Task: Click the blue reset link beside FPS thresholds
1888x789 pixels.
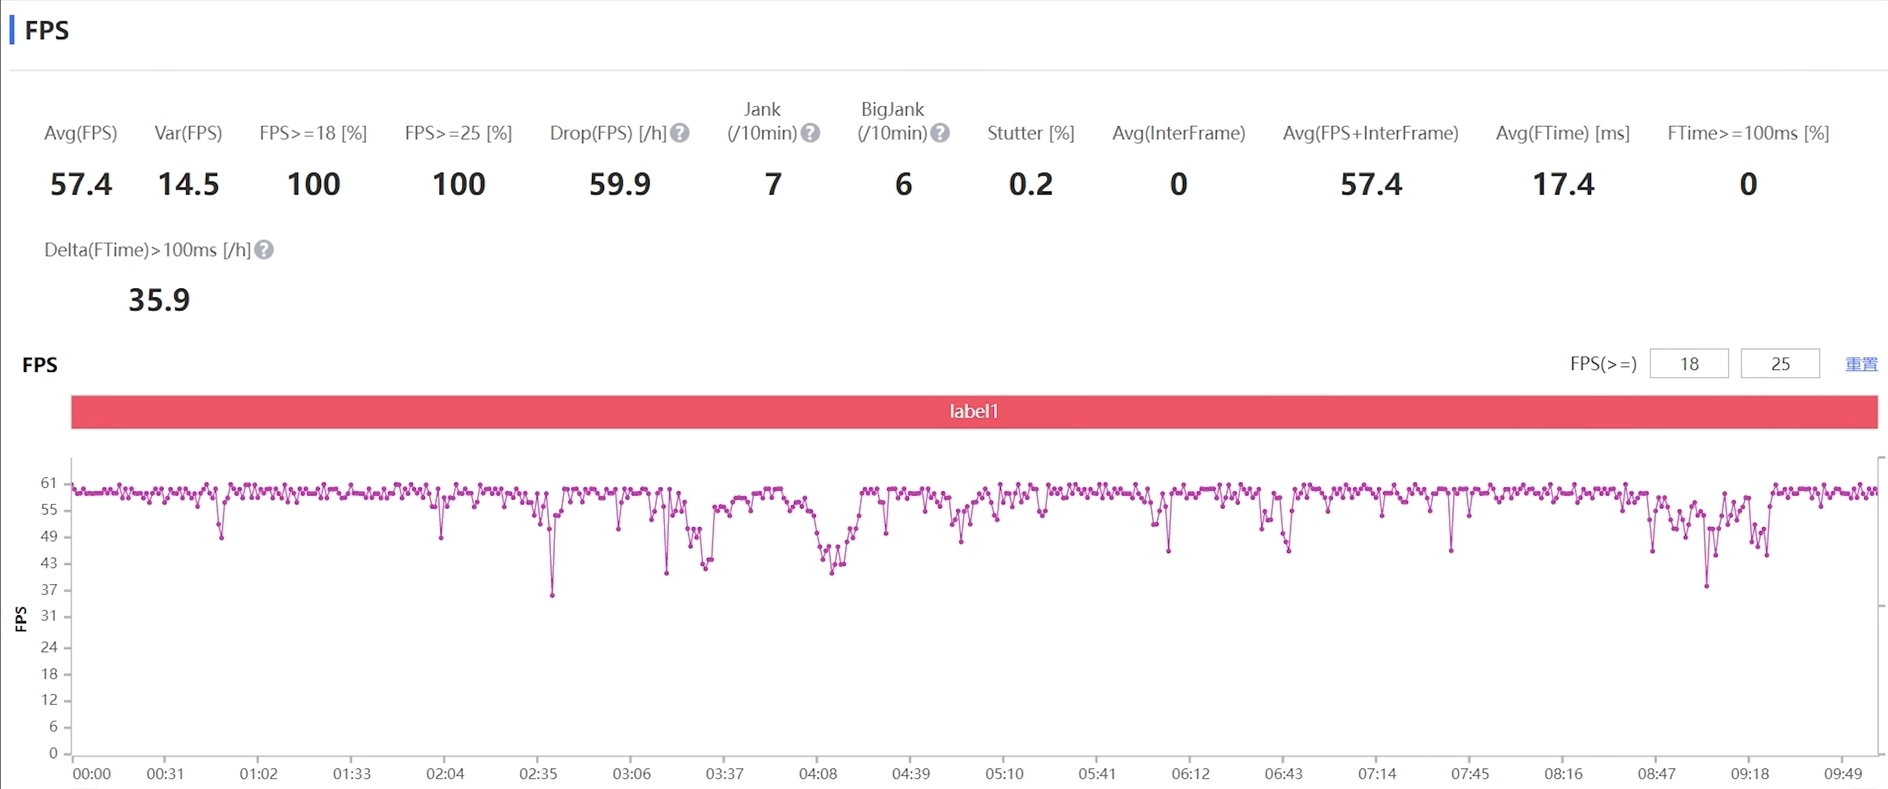Action: coord(1861,364)
